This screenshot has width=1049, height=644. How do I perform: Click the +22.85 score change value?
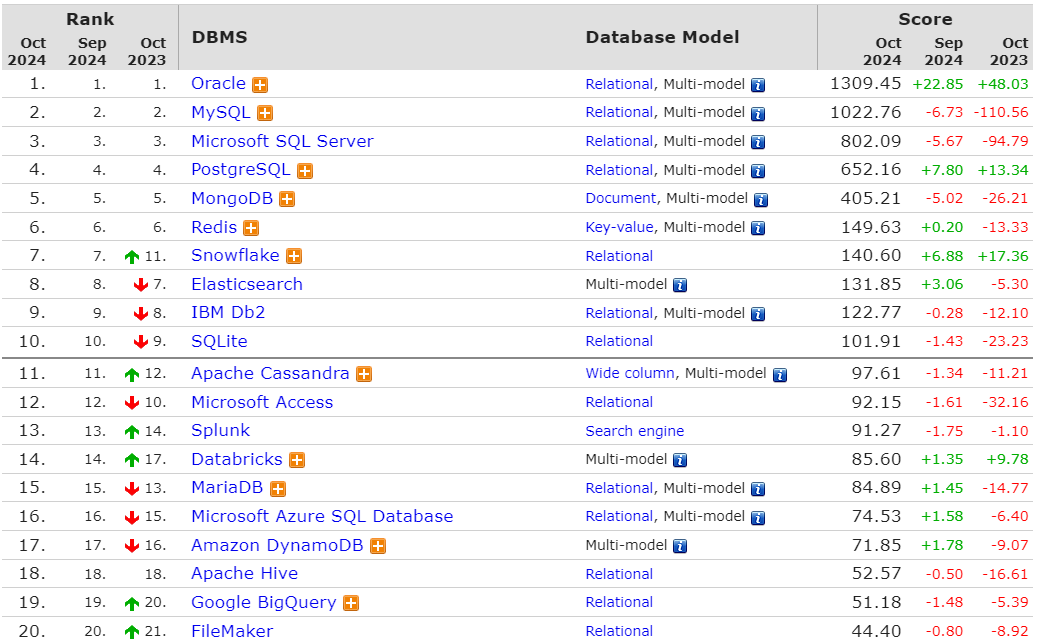pos(938,84)
